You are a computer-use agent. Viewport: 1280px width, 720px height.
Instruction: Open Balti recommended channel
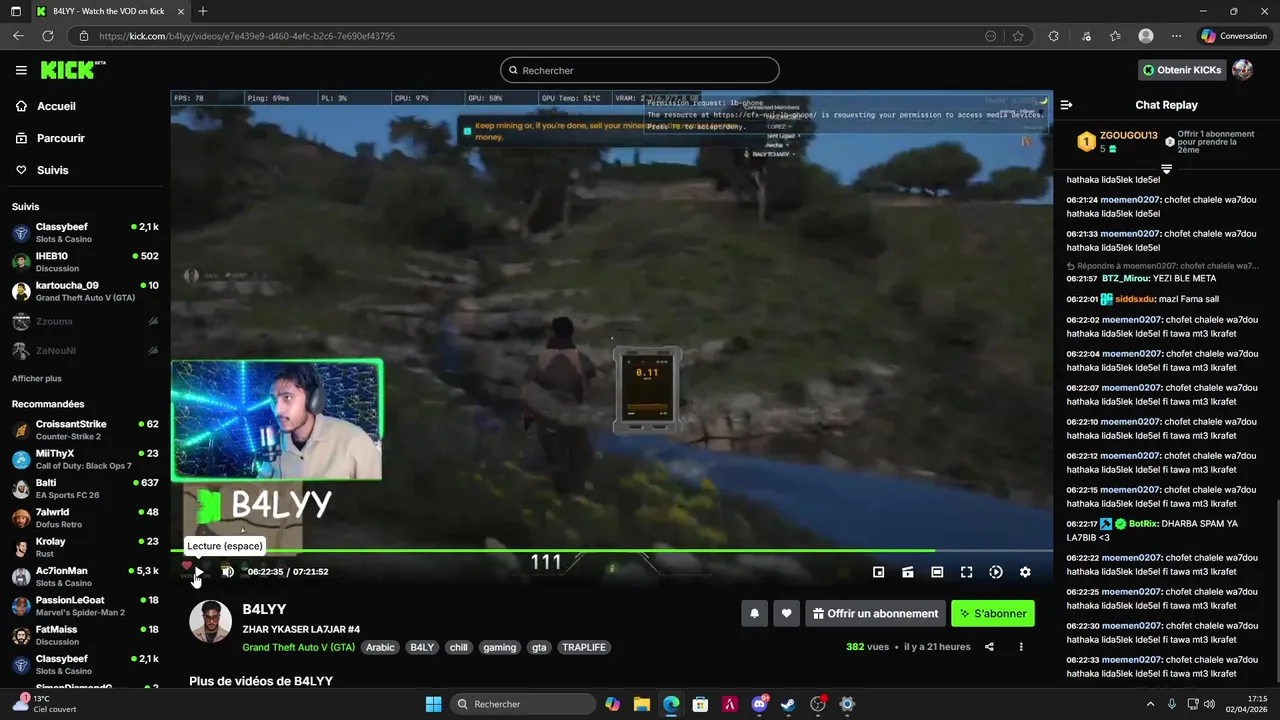coord(85,489)
